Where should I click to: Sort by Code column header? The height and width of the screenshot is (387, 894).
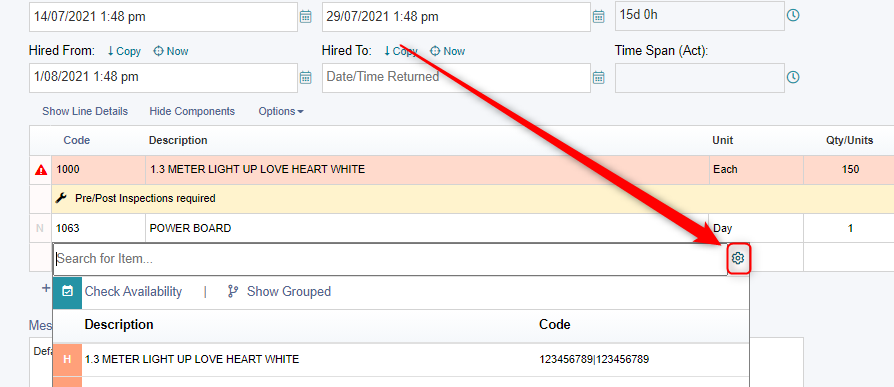76,140
